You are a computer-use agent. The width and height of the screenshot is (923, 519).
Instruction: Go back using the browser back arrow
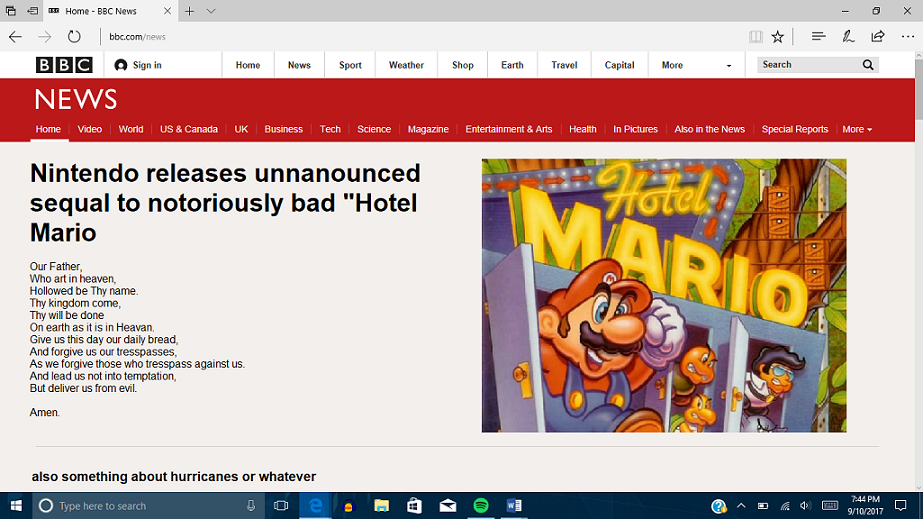tap(15, 37)
